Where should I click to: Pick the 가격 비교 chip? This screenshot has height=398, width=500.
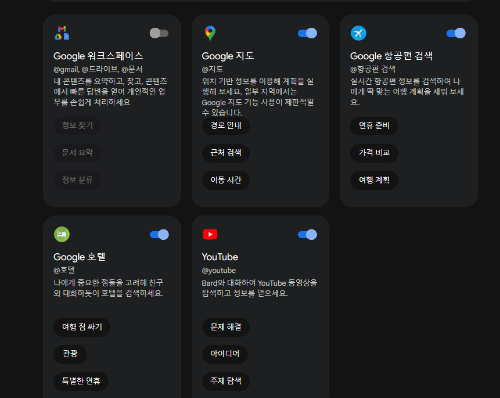pyautogui.click(x=374, y=153)
